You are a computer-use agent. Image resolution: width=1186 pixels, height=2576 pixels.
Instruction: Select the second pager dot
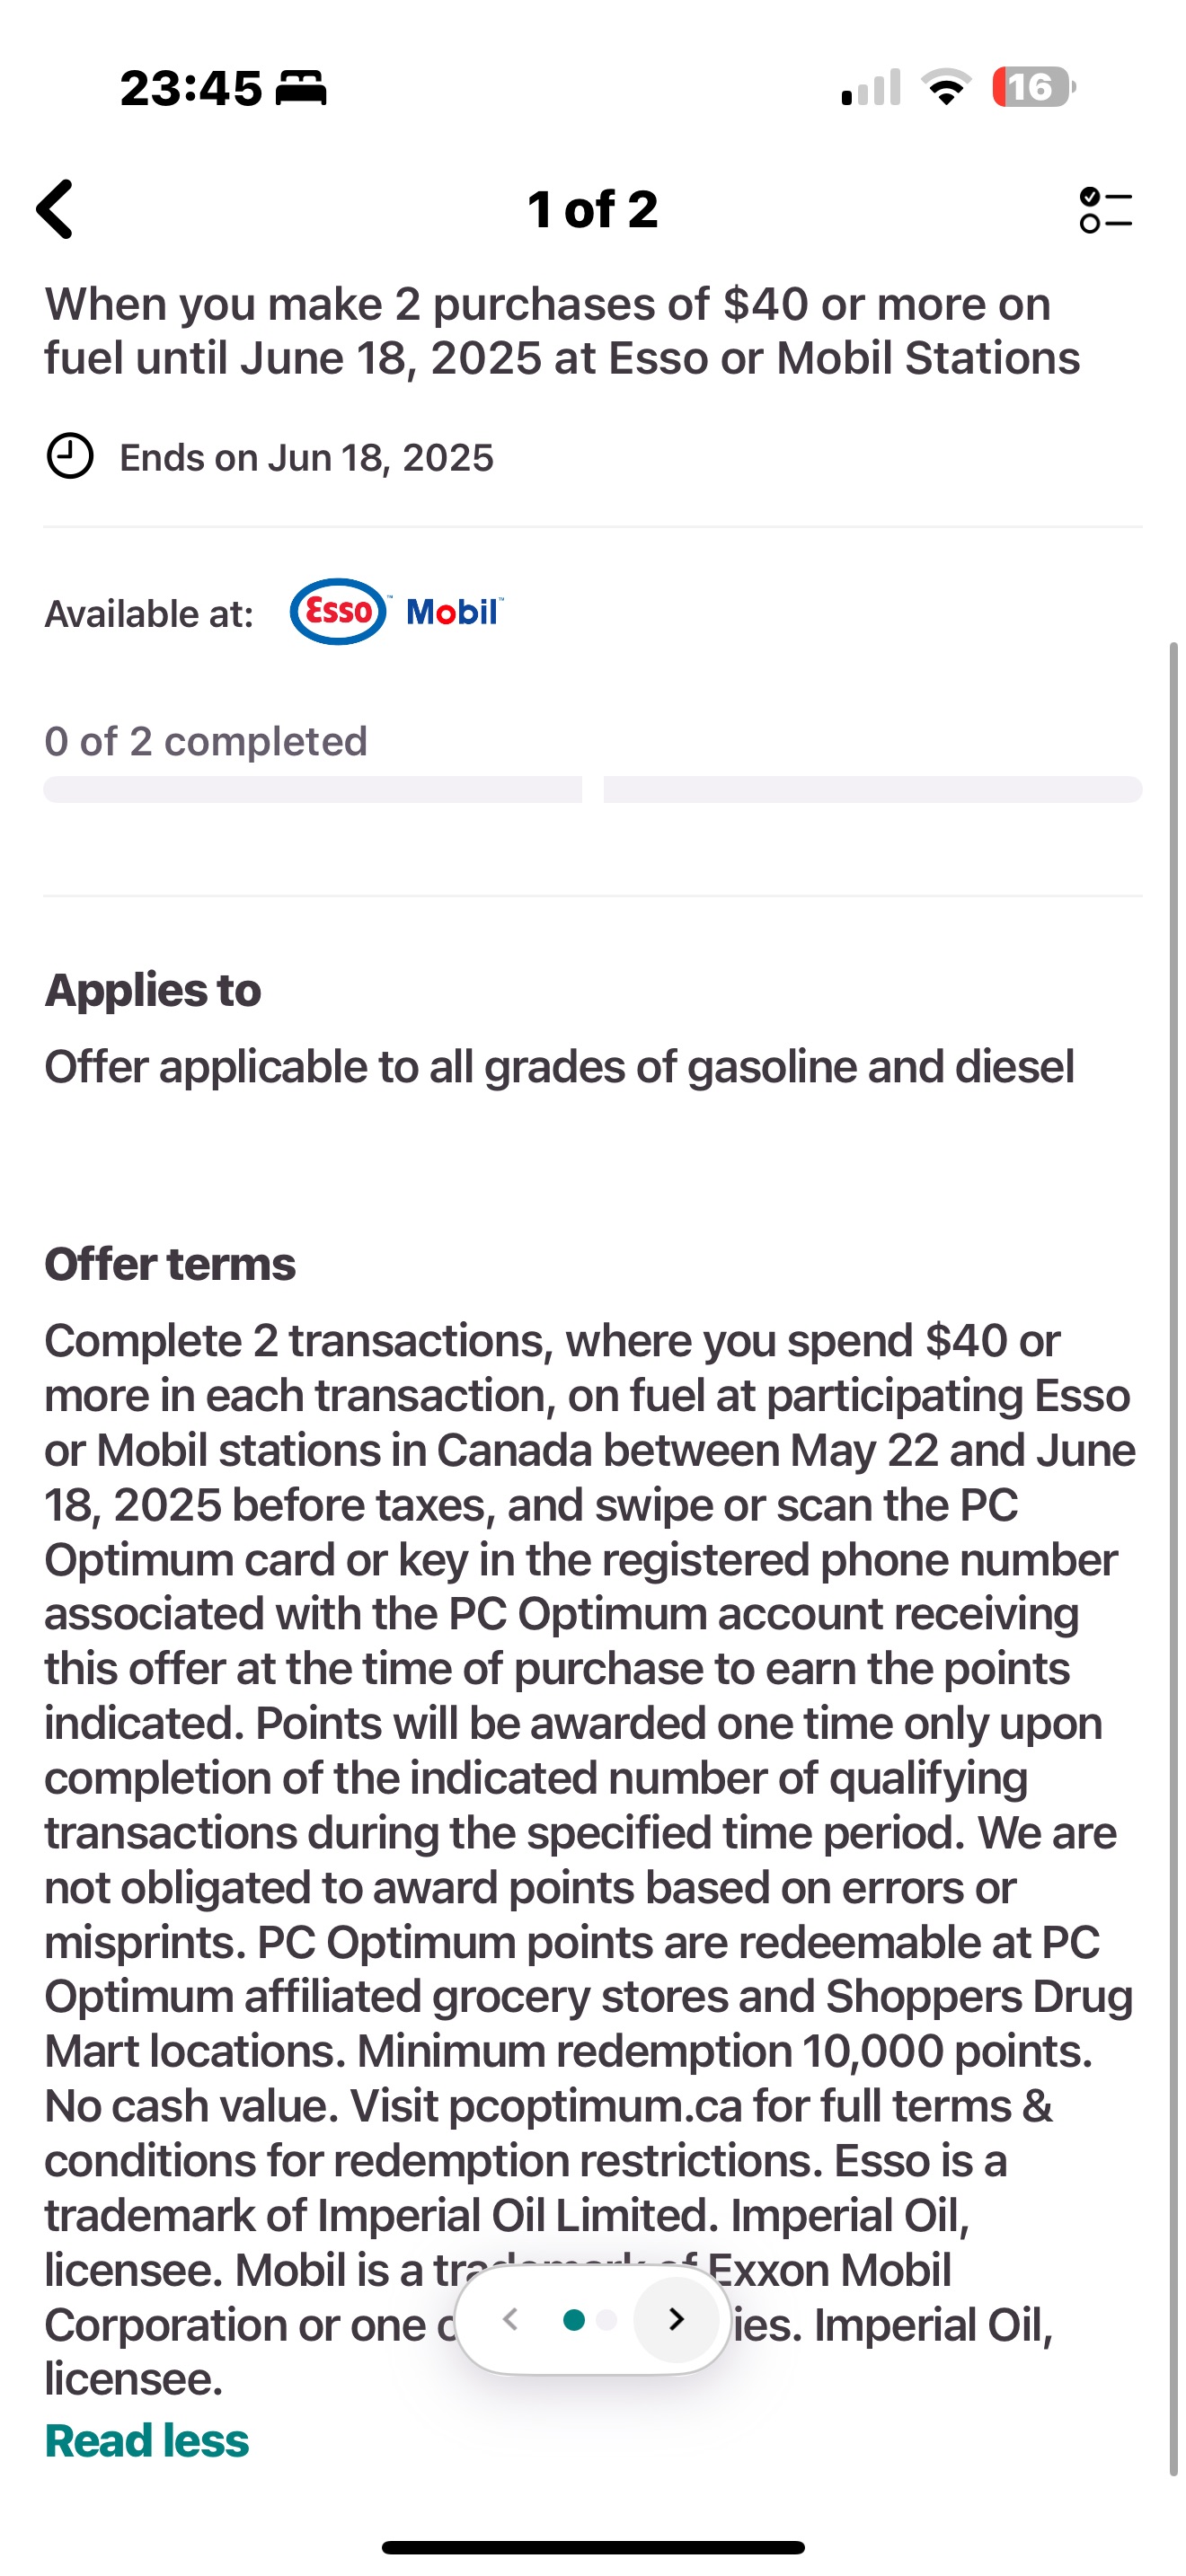tap(606, 2319)
